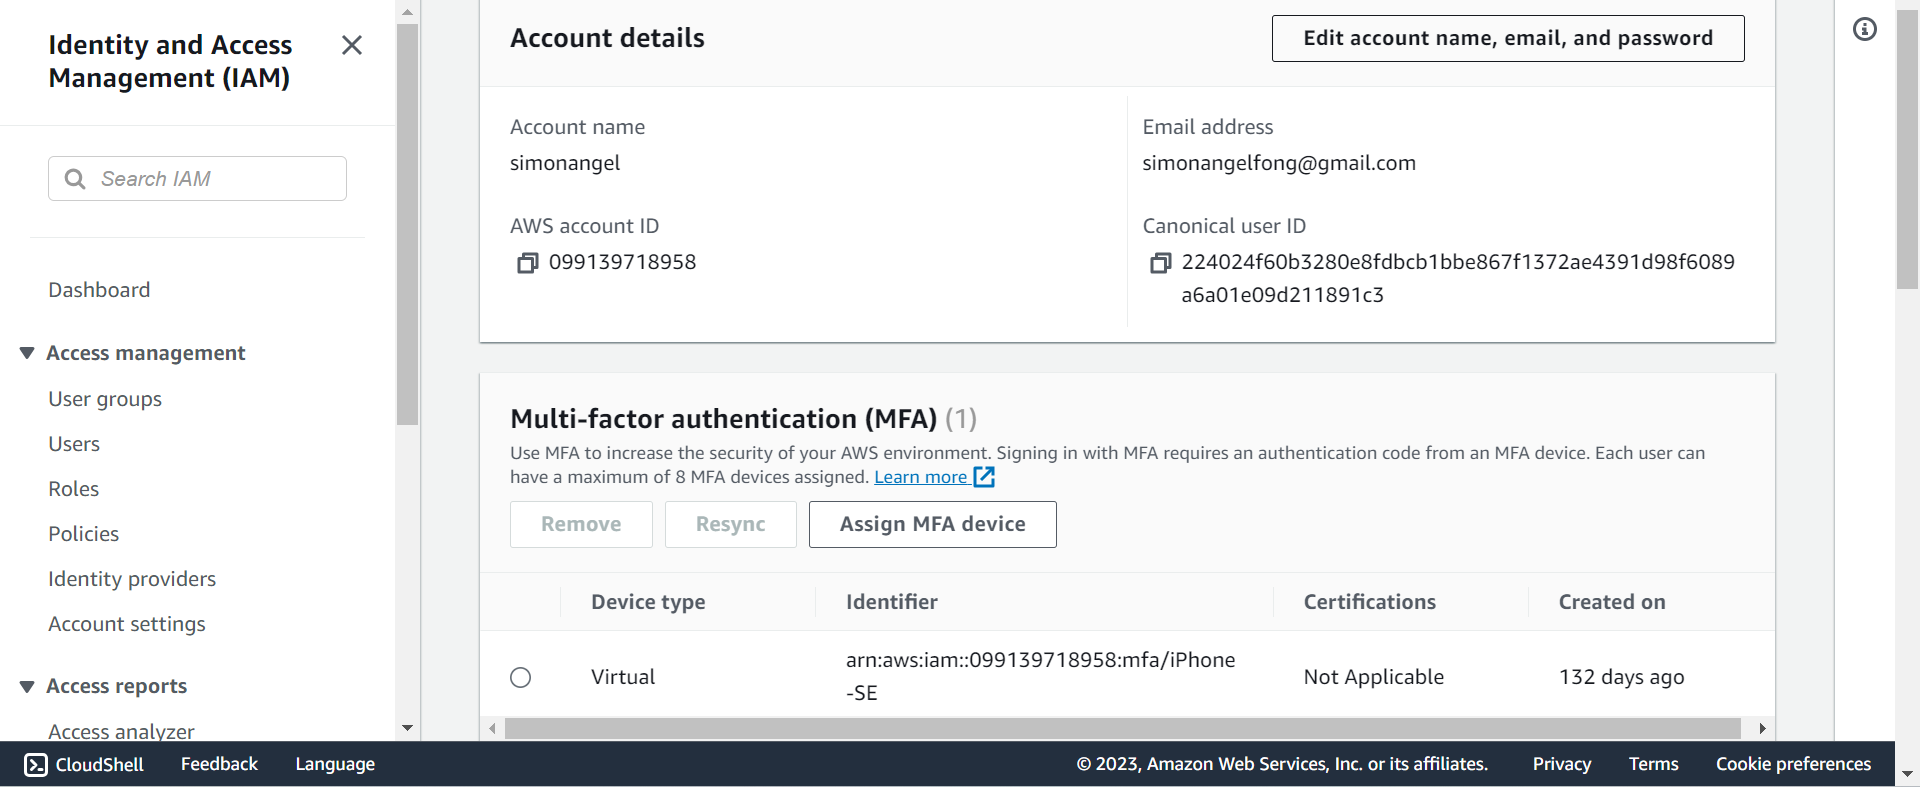Collapse the Access management section
Image resolution: width=1920 pixels, height=787 pixels.
pyautogui.click(x=27, y=353)
